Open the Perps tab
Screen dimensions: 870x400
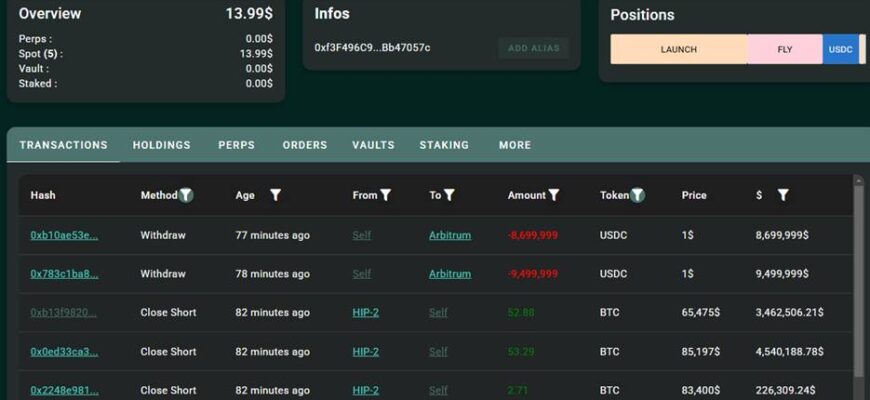coord(236,145)
